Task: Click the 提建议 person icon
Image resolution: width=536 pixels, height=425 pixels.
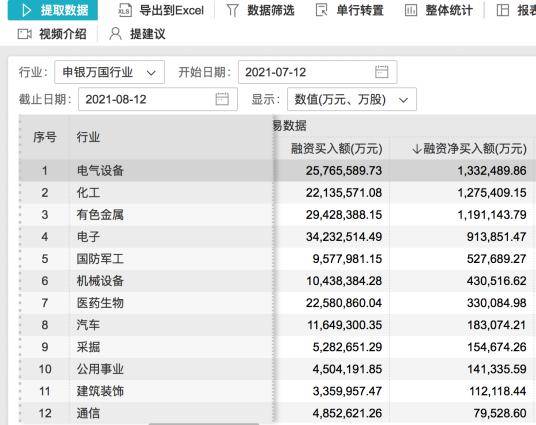Action: [116, 34]
